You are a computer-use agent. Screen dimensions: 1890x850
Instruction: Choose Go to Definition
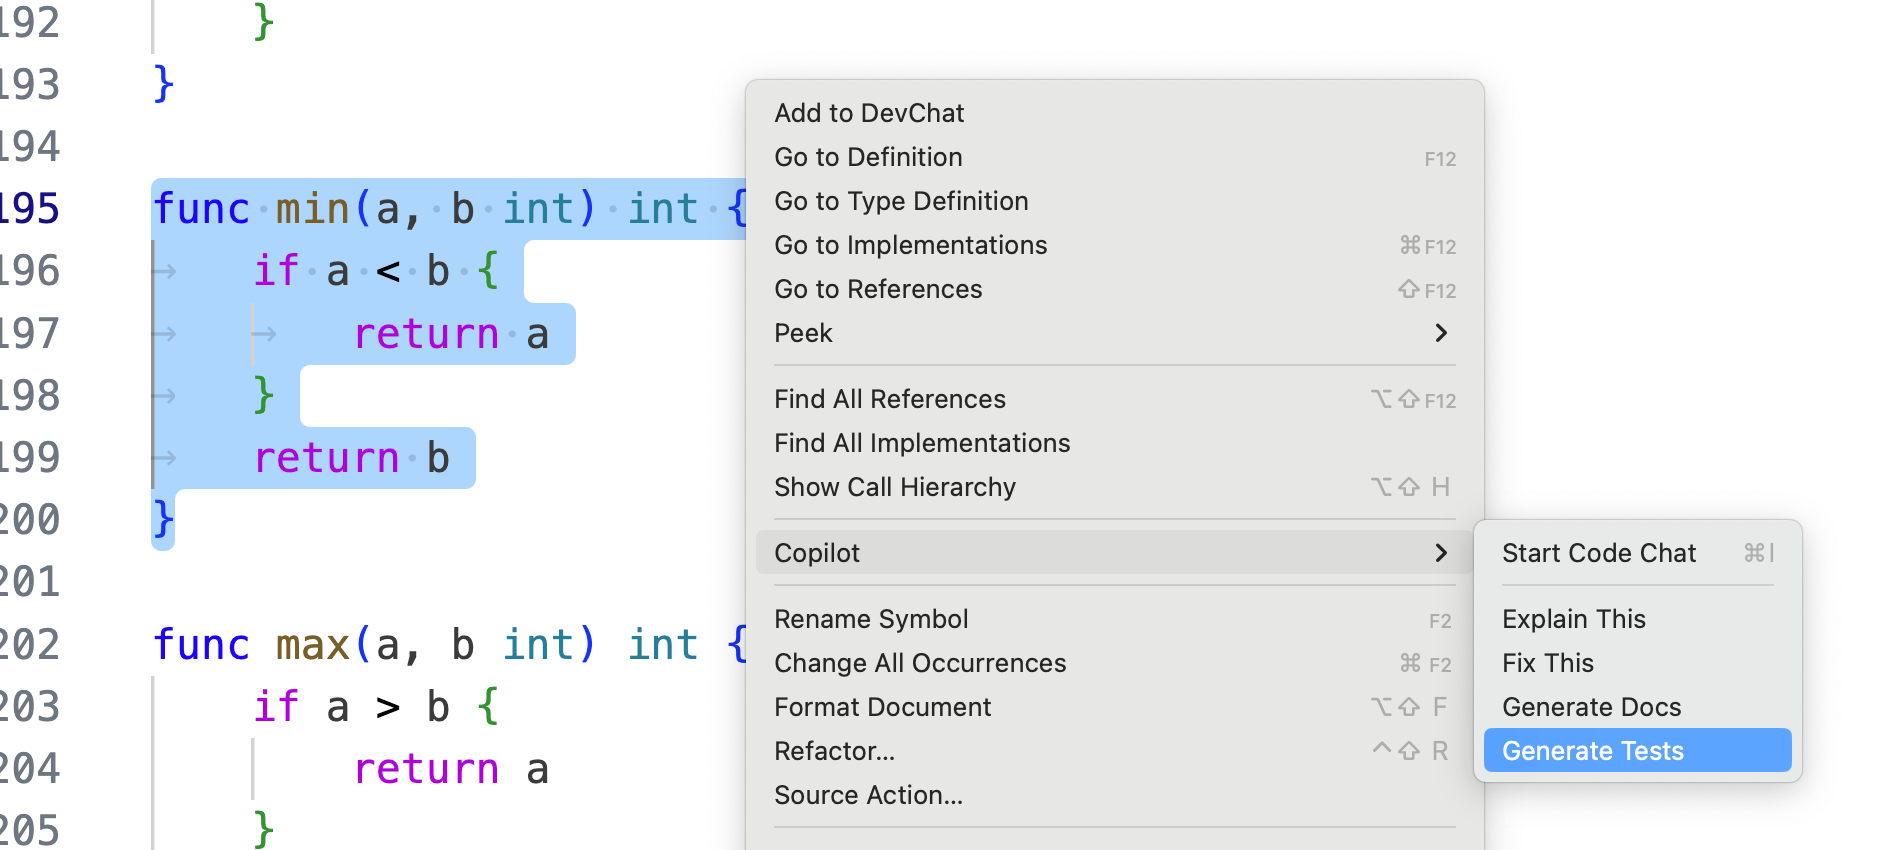point(867,157)
